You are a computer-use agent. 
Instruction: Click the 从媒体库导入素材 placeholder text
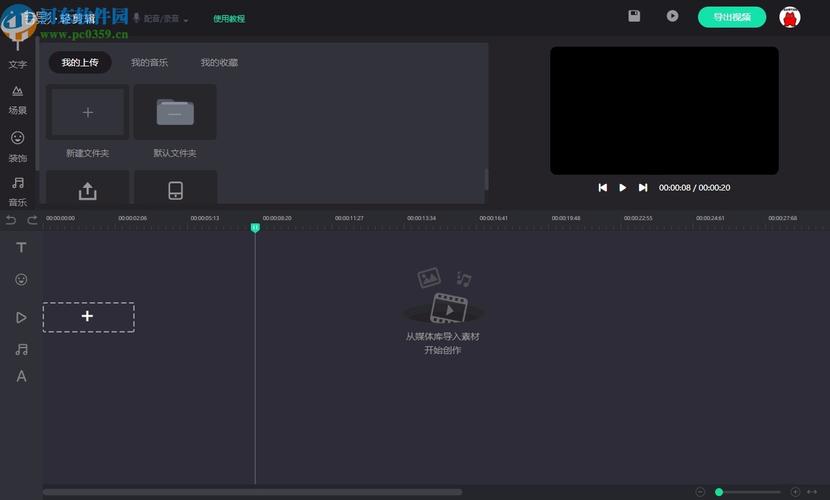443,337
